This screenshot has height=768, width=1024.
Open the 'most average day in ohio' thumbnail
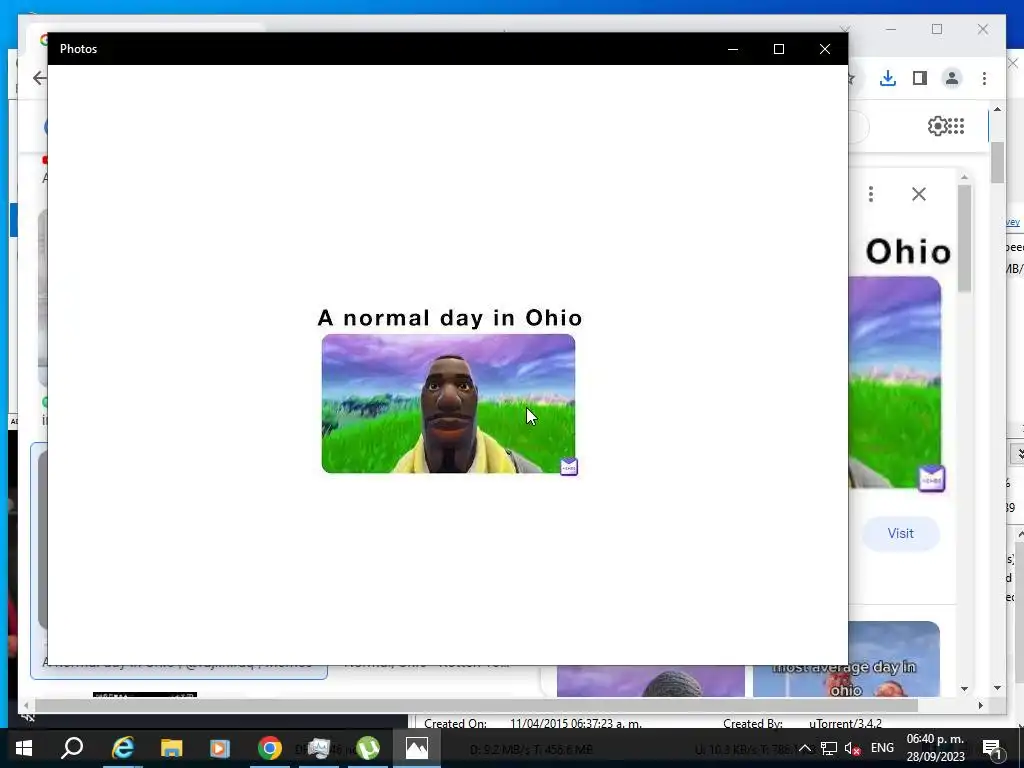(x=846, y=659)
